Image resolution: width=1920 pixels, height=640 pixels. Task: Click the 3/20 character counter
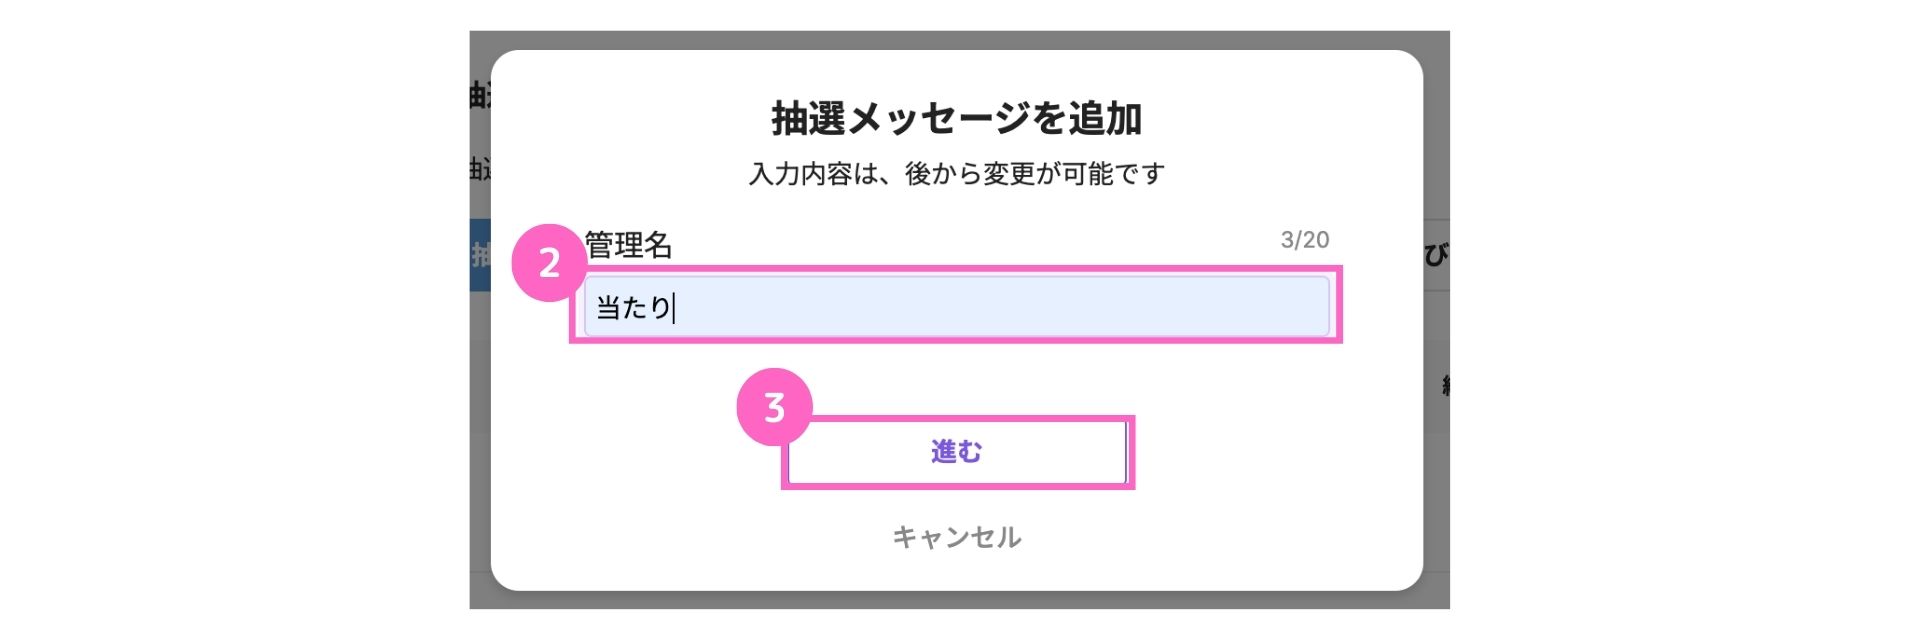pos(1305,240)
